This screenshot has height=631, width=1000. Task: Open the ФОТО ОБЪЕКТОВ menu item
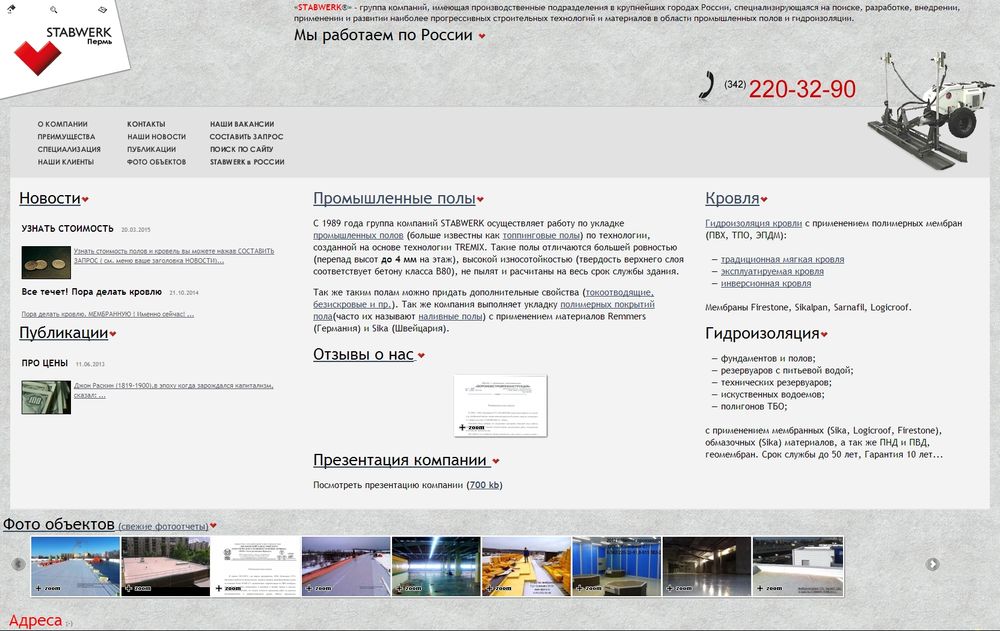pyautogui.click(x=156, y=162)
